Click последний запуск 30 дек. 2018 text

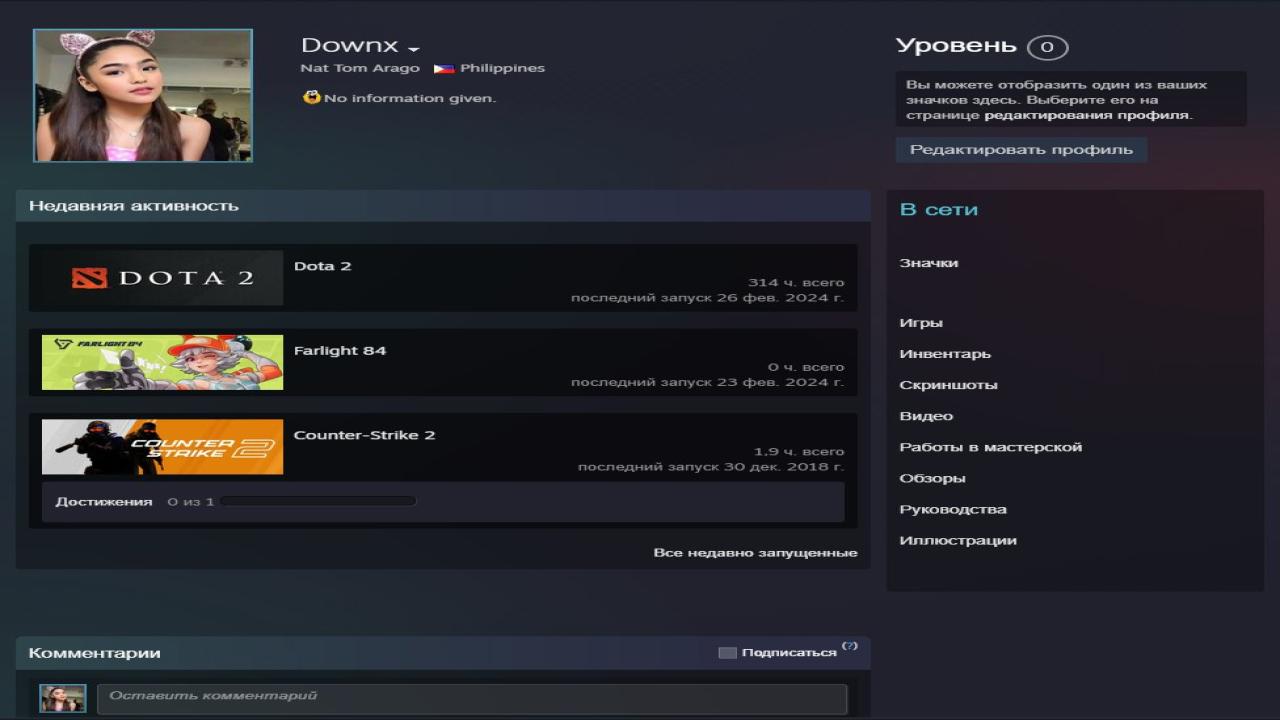[x=711, y=467]
